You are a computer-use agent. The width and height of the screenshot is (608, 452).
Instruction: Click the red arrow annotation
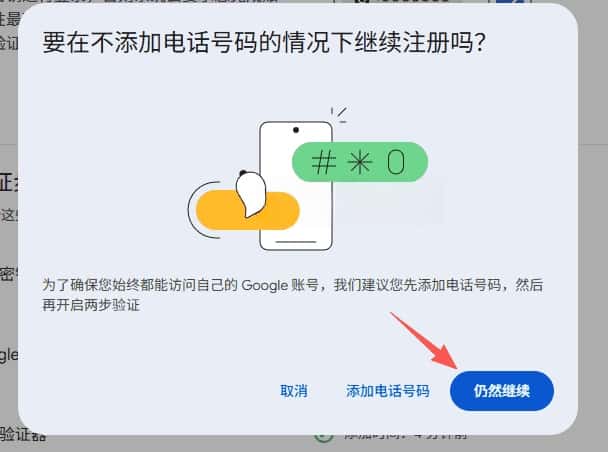(x=424, y=340)
